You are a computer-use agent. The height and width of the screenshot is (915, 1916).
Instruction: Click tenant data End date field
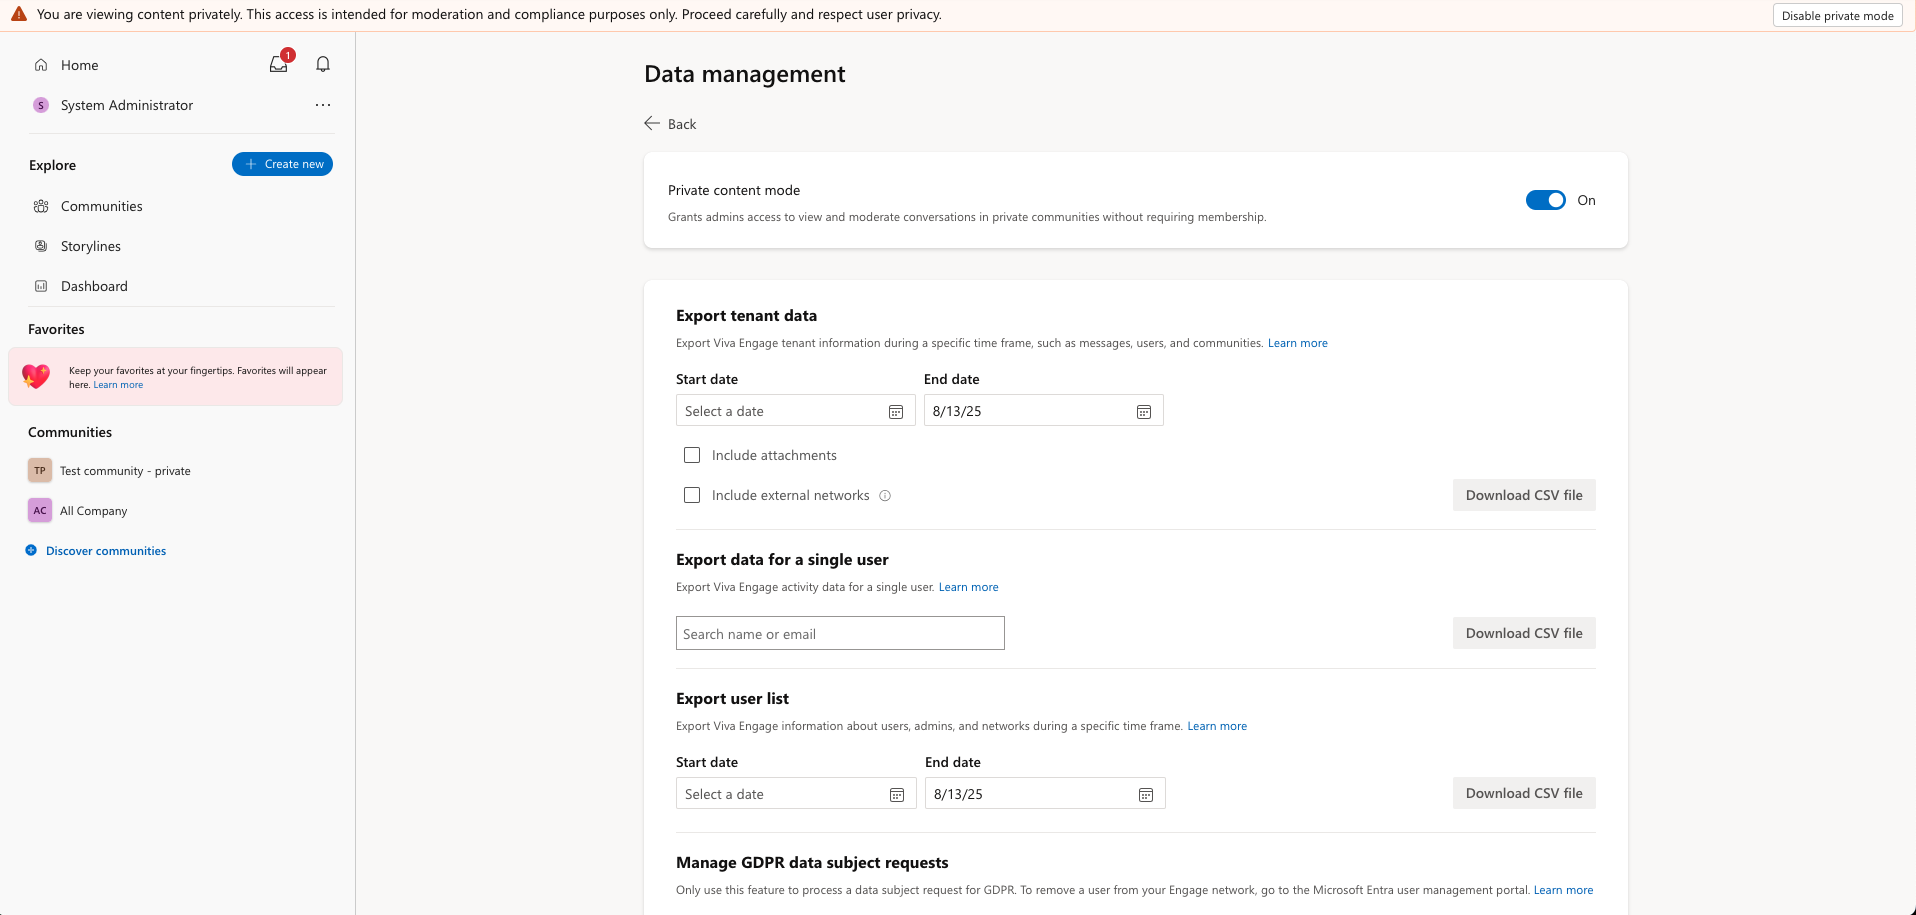pos(1044,411)
